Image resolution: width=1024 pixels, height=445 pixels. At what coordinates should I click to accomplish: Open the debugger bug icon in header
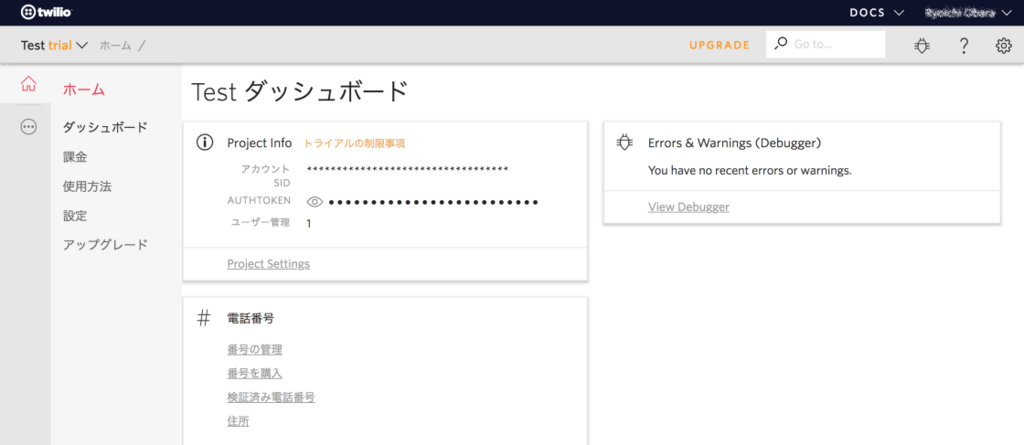point(921,45)
